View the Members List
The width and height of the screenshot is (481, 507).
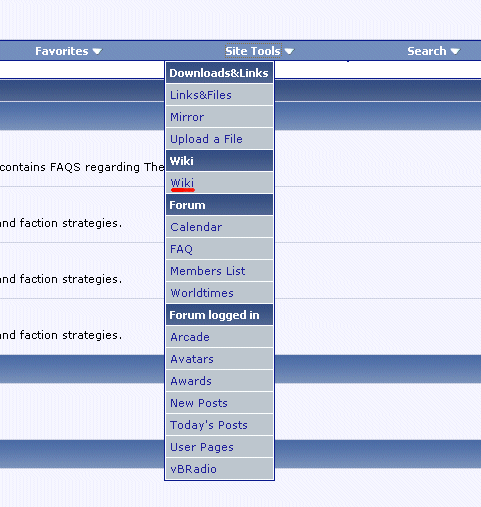pos(219,271)
